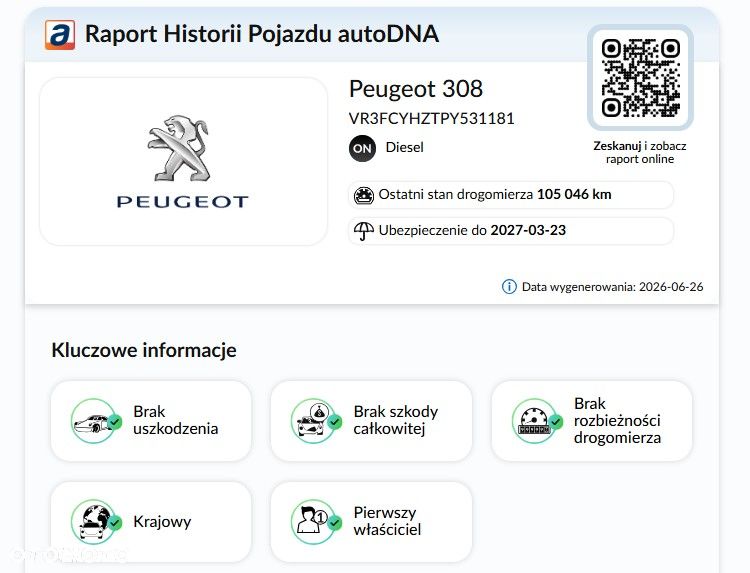Click the first owner person icon

(316, 522)
